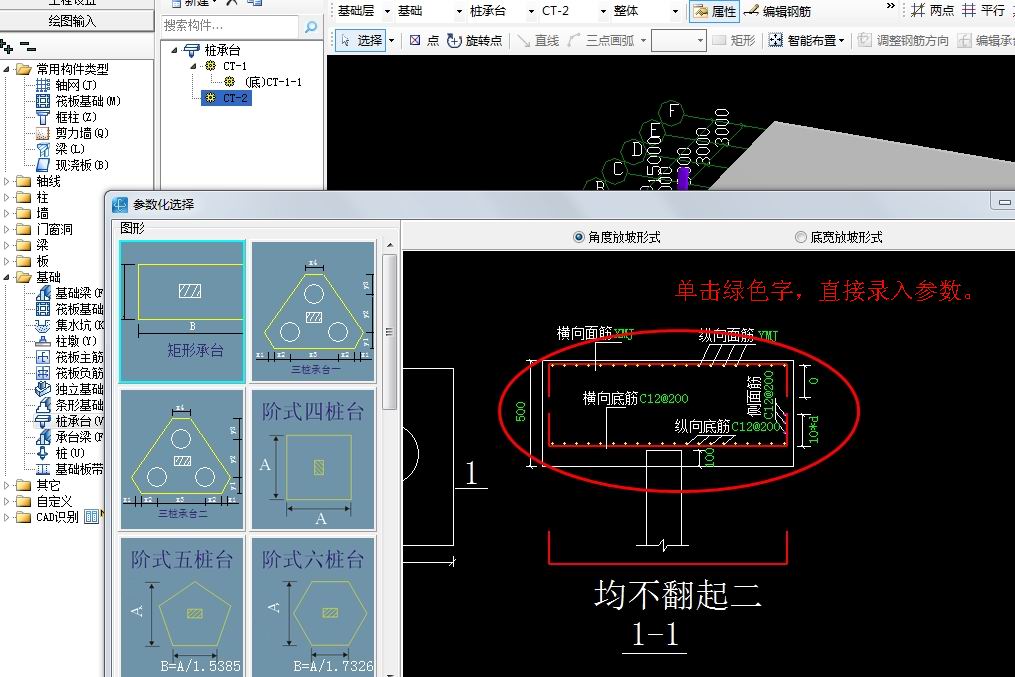Select the 轴网(J) grid tool
Viewport: 1015px width, 677px height.
click(x=74, y=85)
